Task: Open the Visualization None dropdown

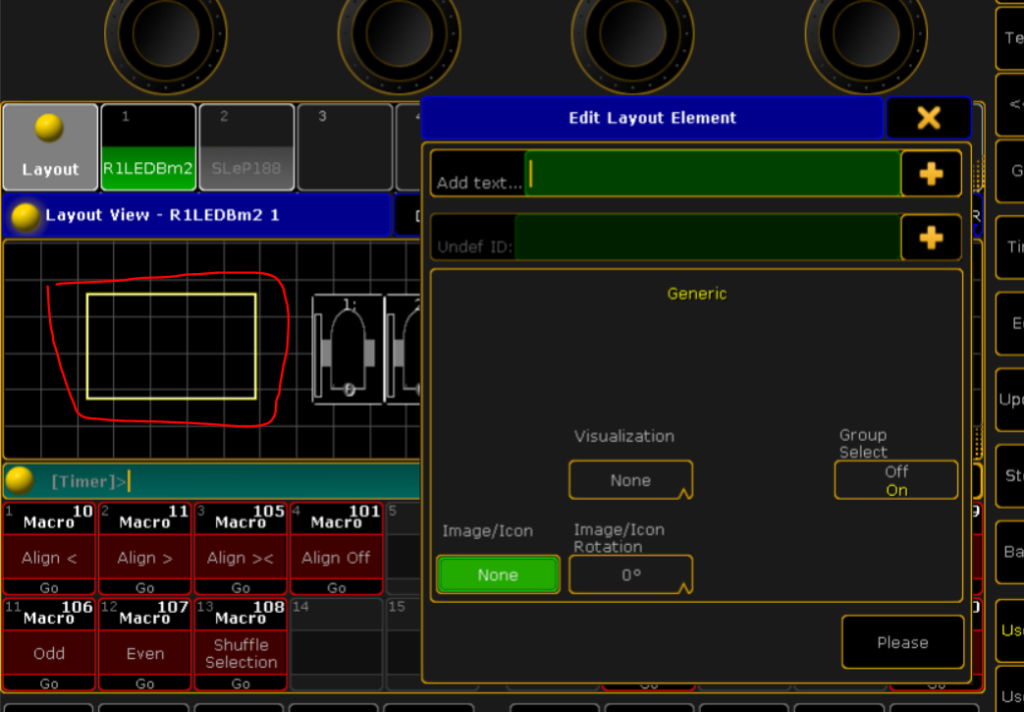Action: [630, 480]
